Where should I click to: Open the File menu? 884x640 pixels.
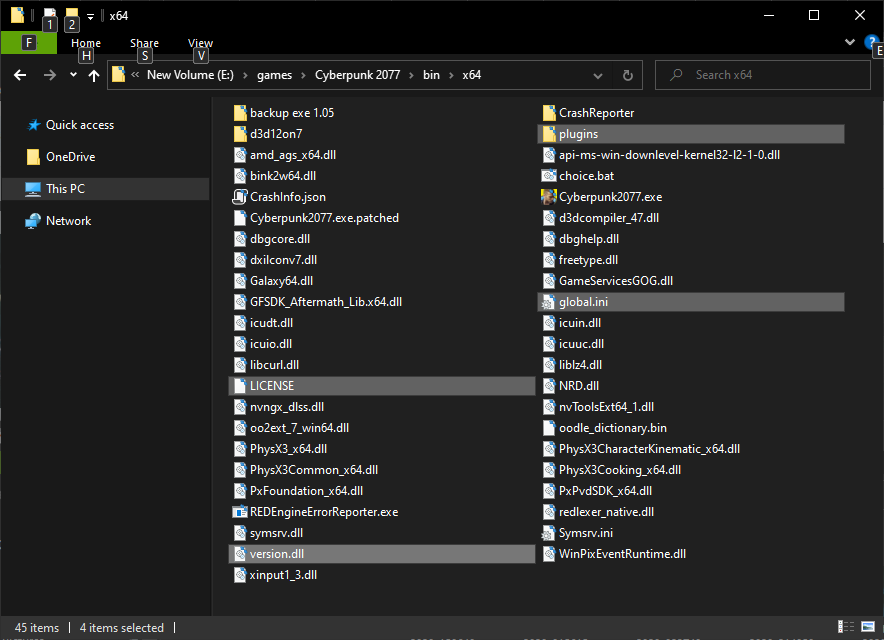tap(29, 43)
